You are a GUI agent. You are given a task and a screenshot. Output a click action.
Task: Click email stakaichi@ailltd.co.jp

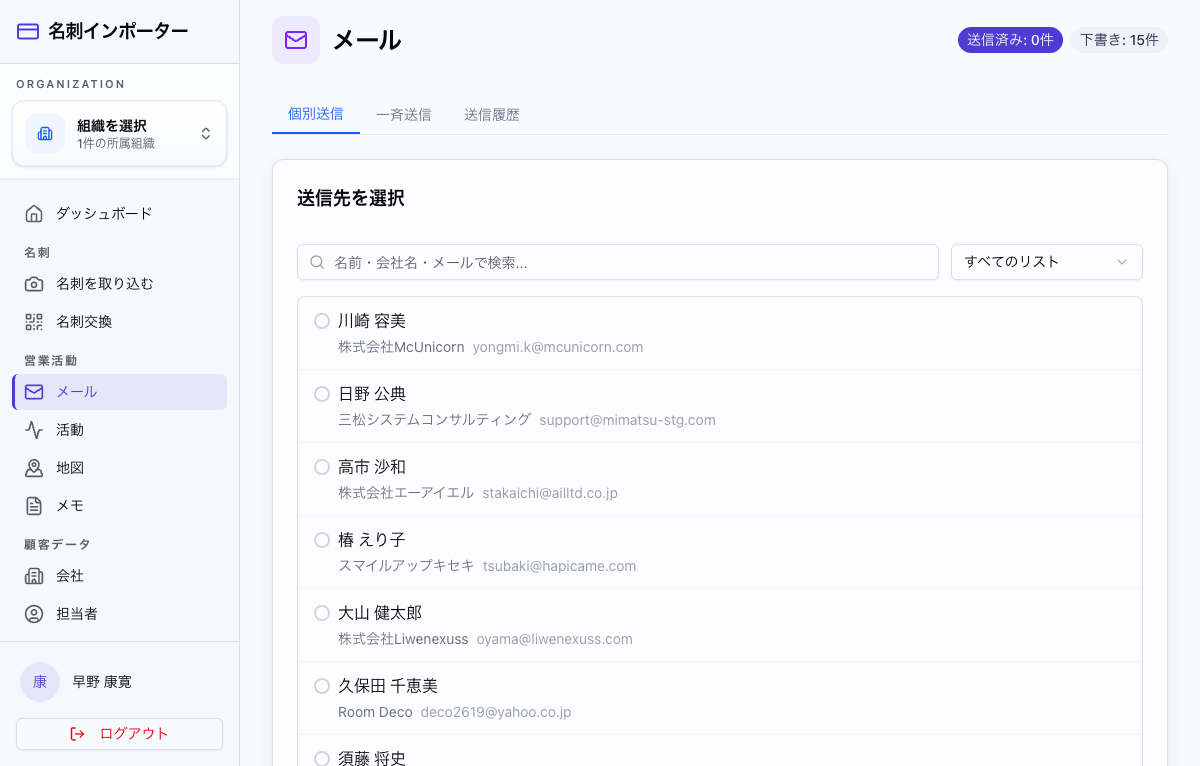click(x=550, y=493)
